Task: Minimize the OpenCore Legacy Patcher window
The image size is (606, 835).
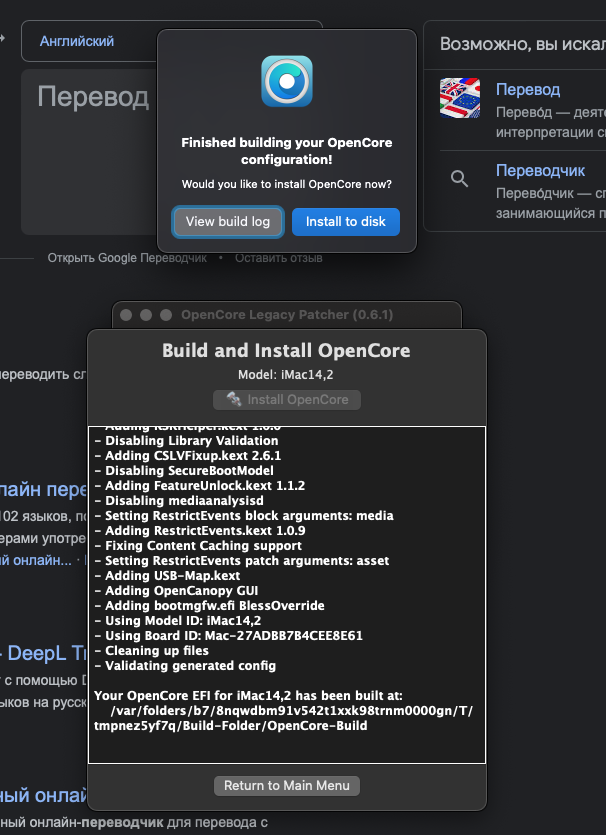Action: (146, 315)
